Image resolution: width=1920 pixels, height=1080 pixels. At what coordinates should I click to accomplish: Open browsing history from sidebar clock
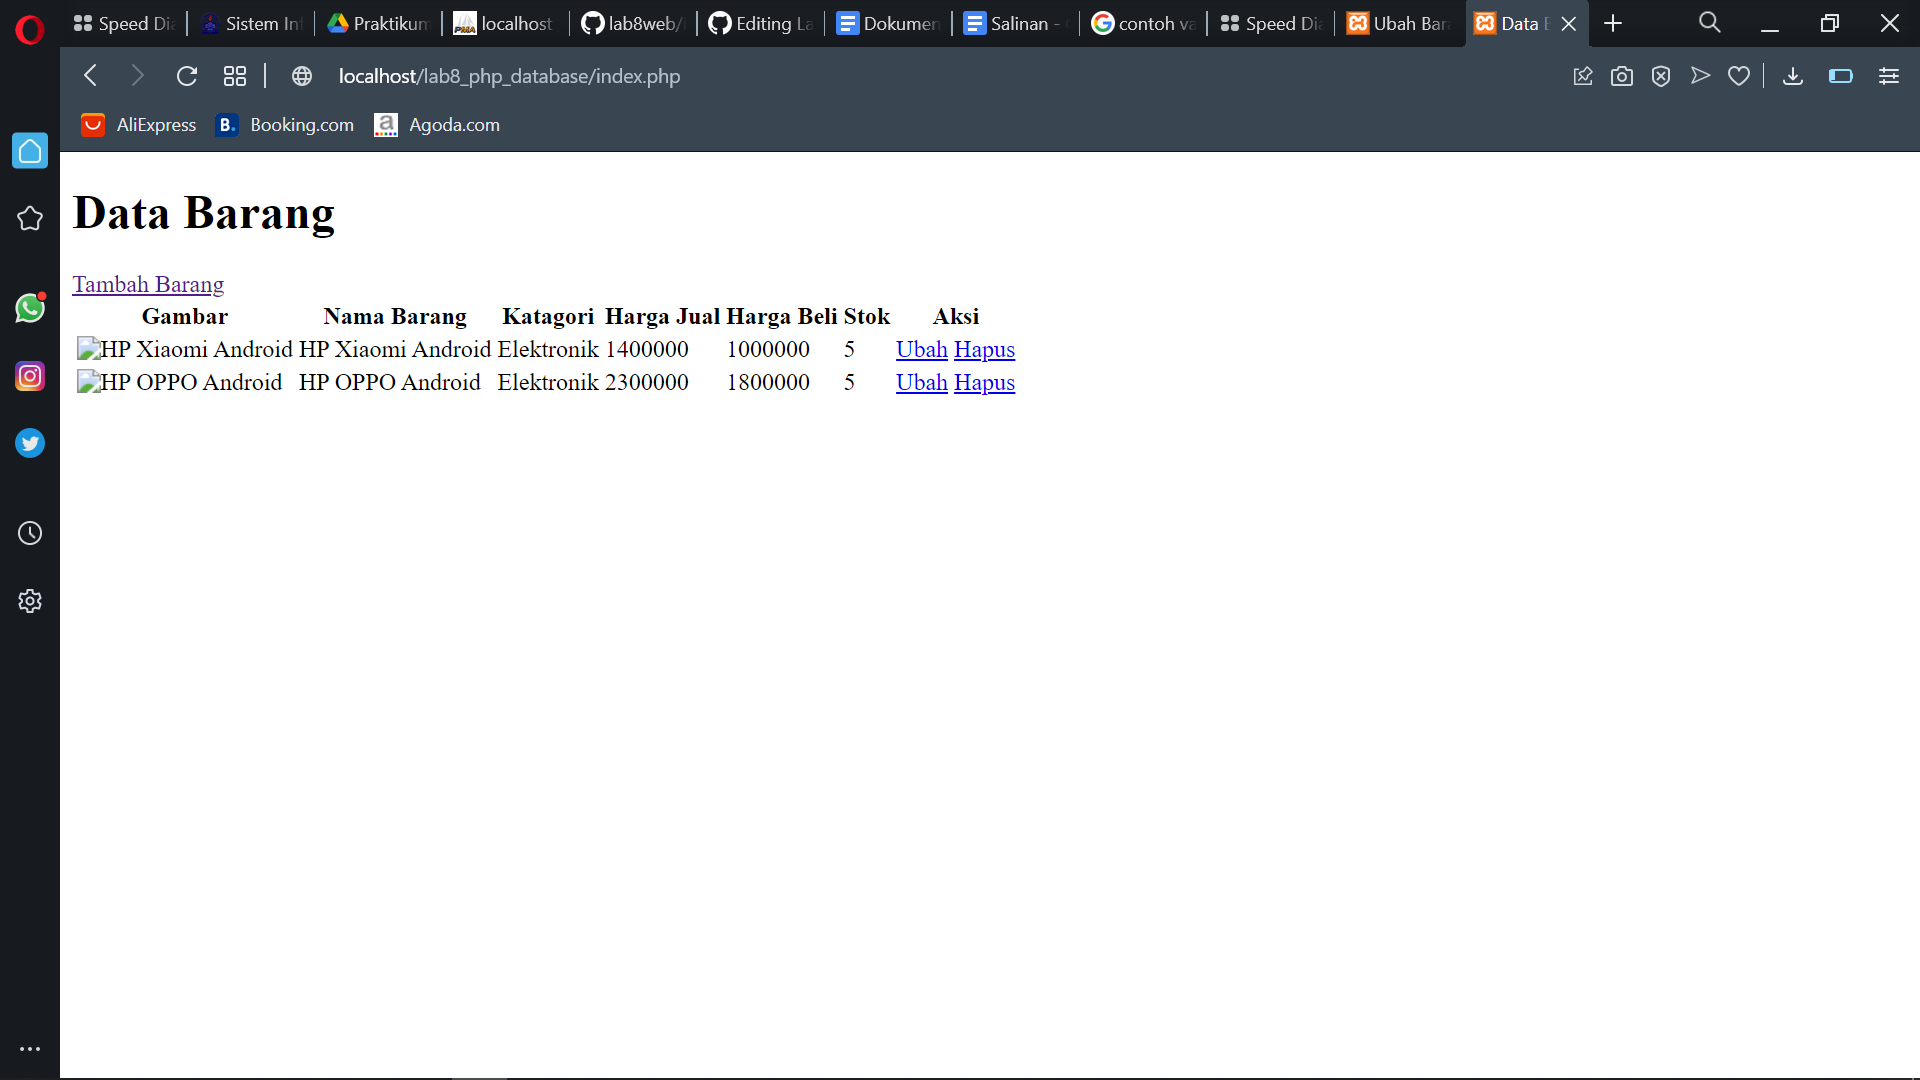click(x=30, y=533)
